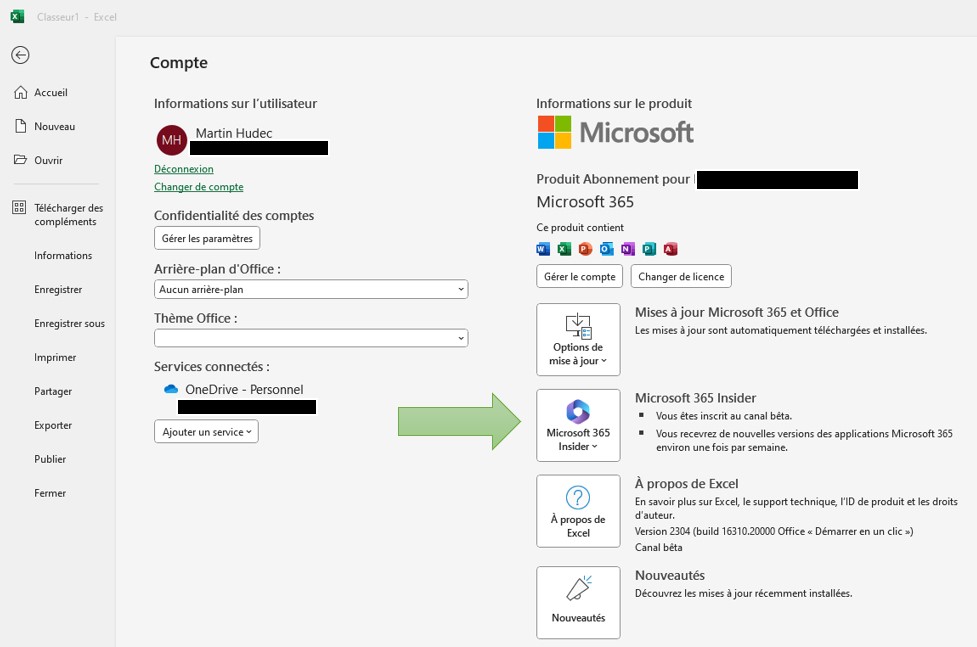Expand Options de mise à jour menu

point(578,340)
